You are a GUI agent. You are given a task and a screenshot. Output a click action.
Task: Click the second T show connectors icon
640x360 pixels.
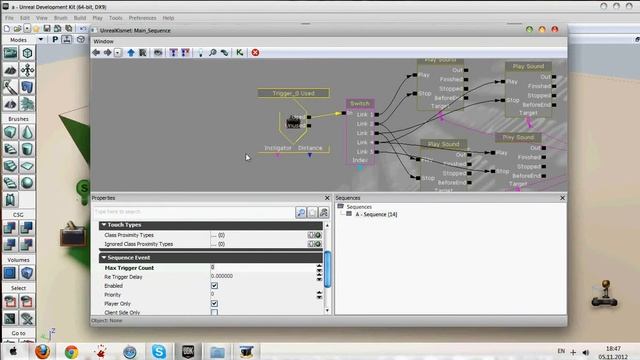tap(185, 53)
